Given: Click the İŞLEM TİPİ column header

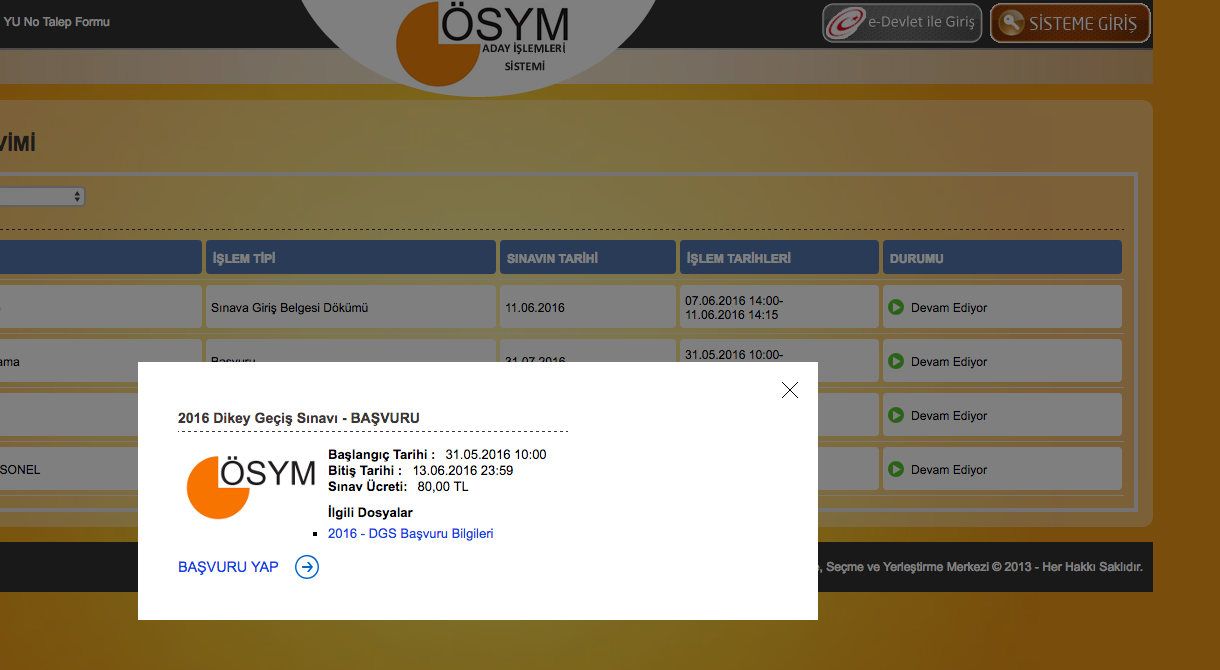Looking at the screenshot, I should [x=350, y=258].
